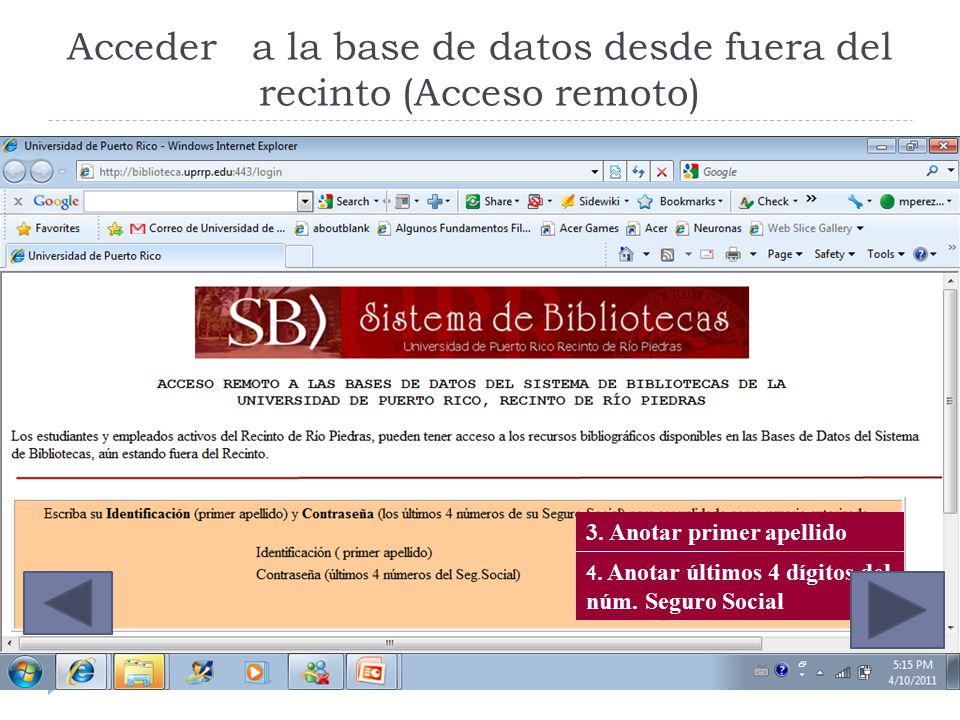The image size is (960, 720).
Task: Click the page's vertical scrollbar thumb
Action: [950, 402]
